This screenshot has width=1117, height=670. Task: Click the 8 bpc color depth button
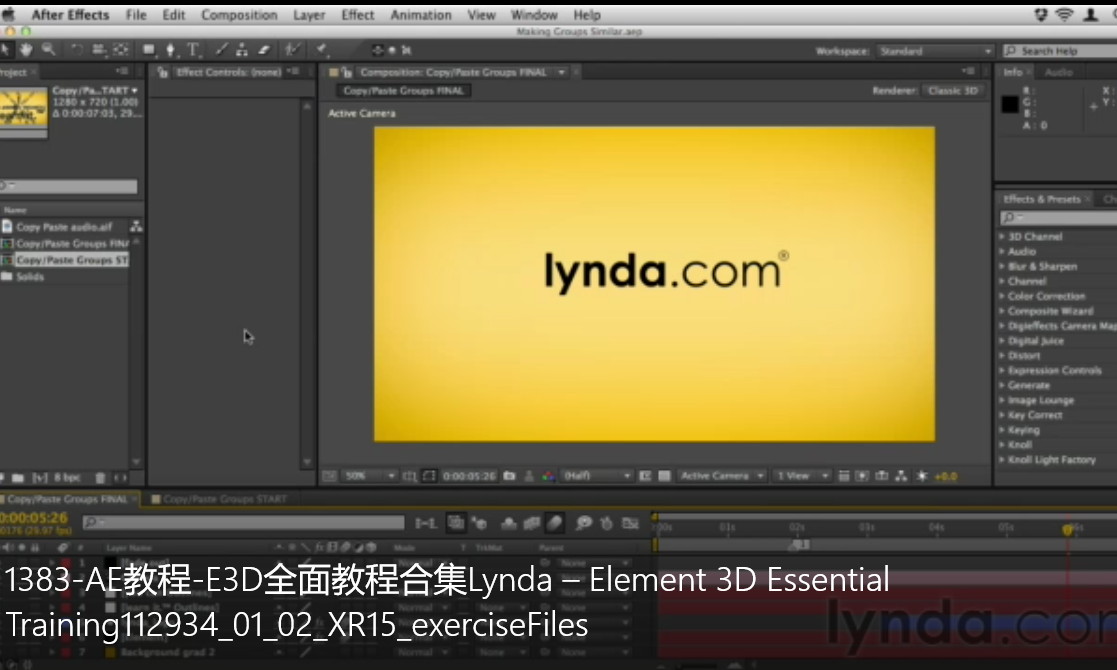pos(68,478)
